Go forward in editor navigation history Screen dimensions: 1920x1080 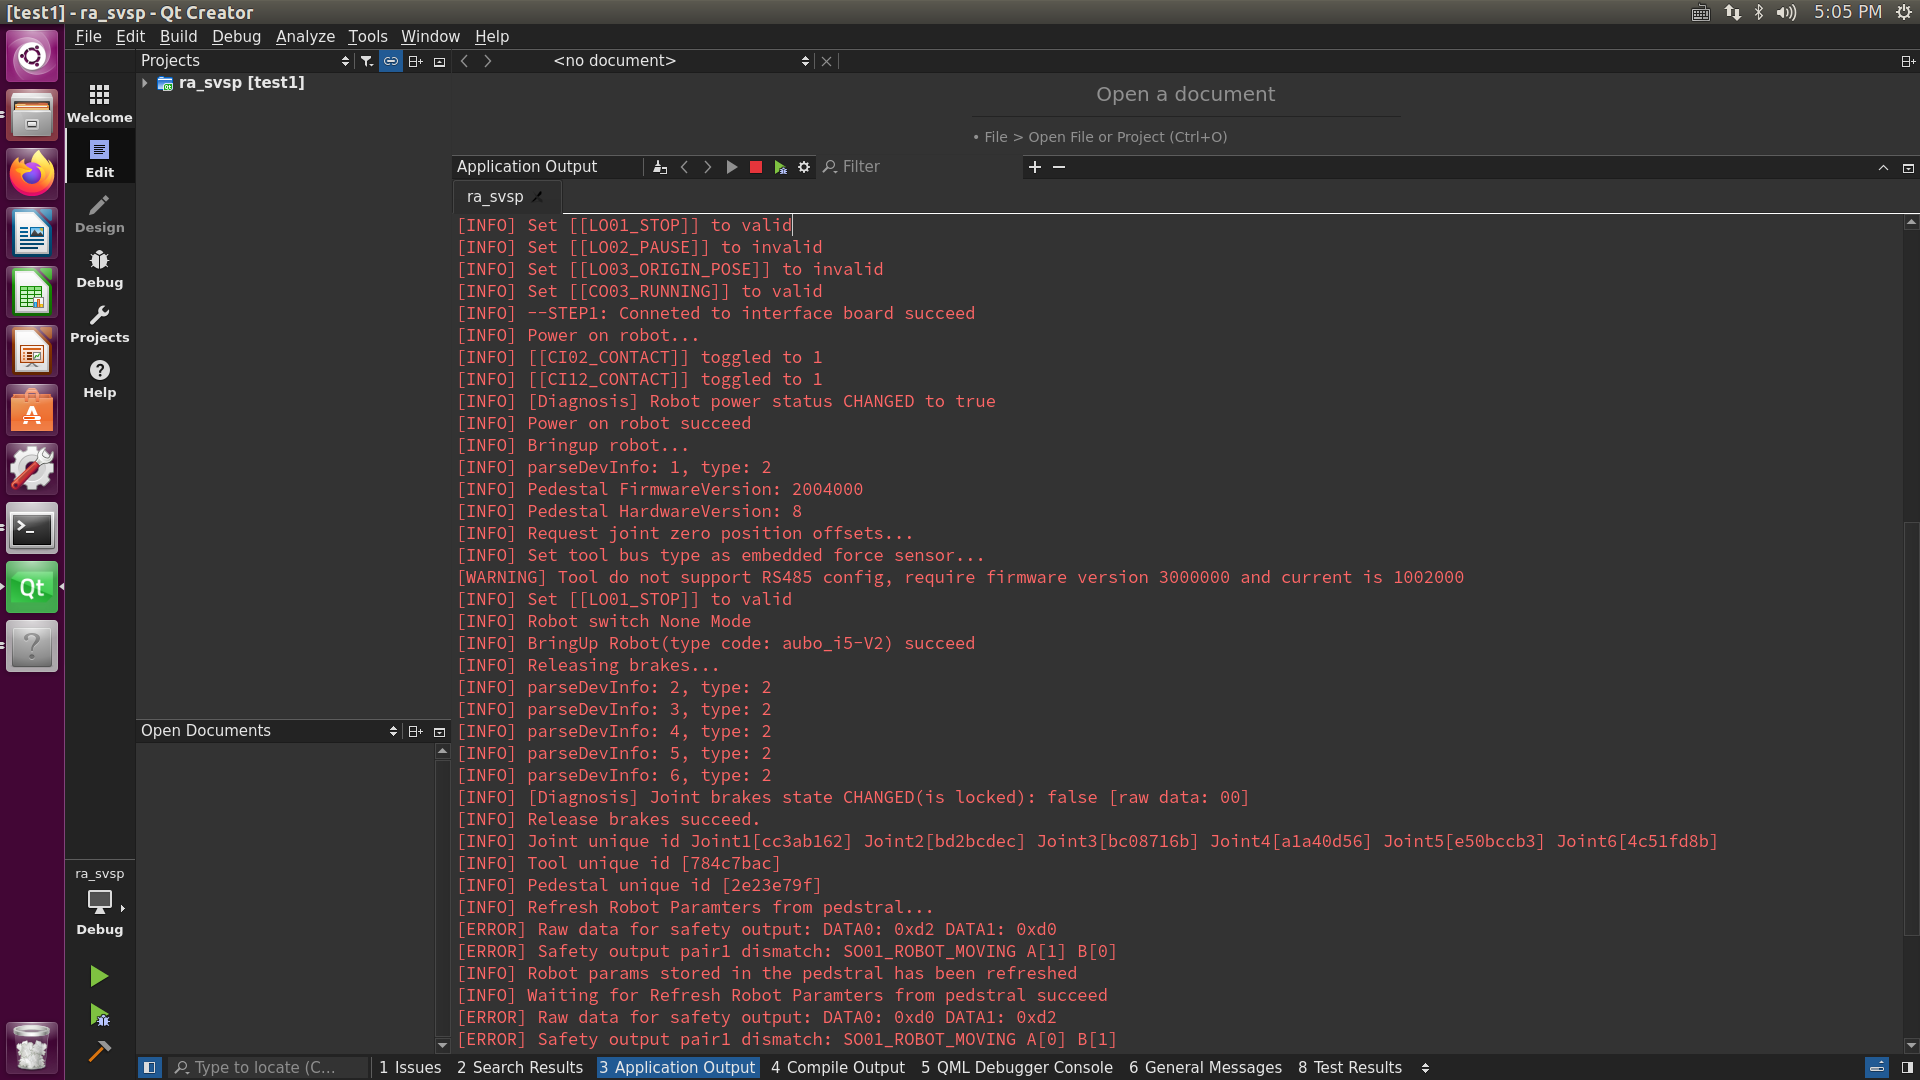[488, 61]
